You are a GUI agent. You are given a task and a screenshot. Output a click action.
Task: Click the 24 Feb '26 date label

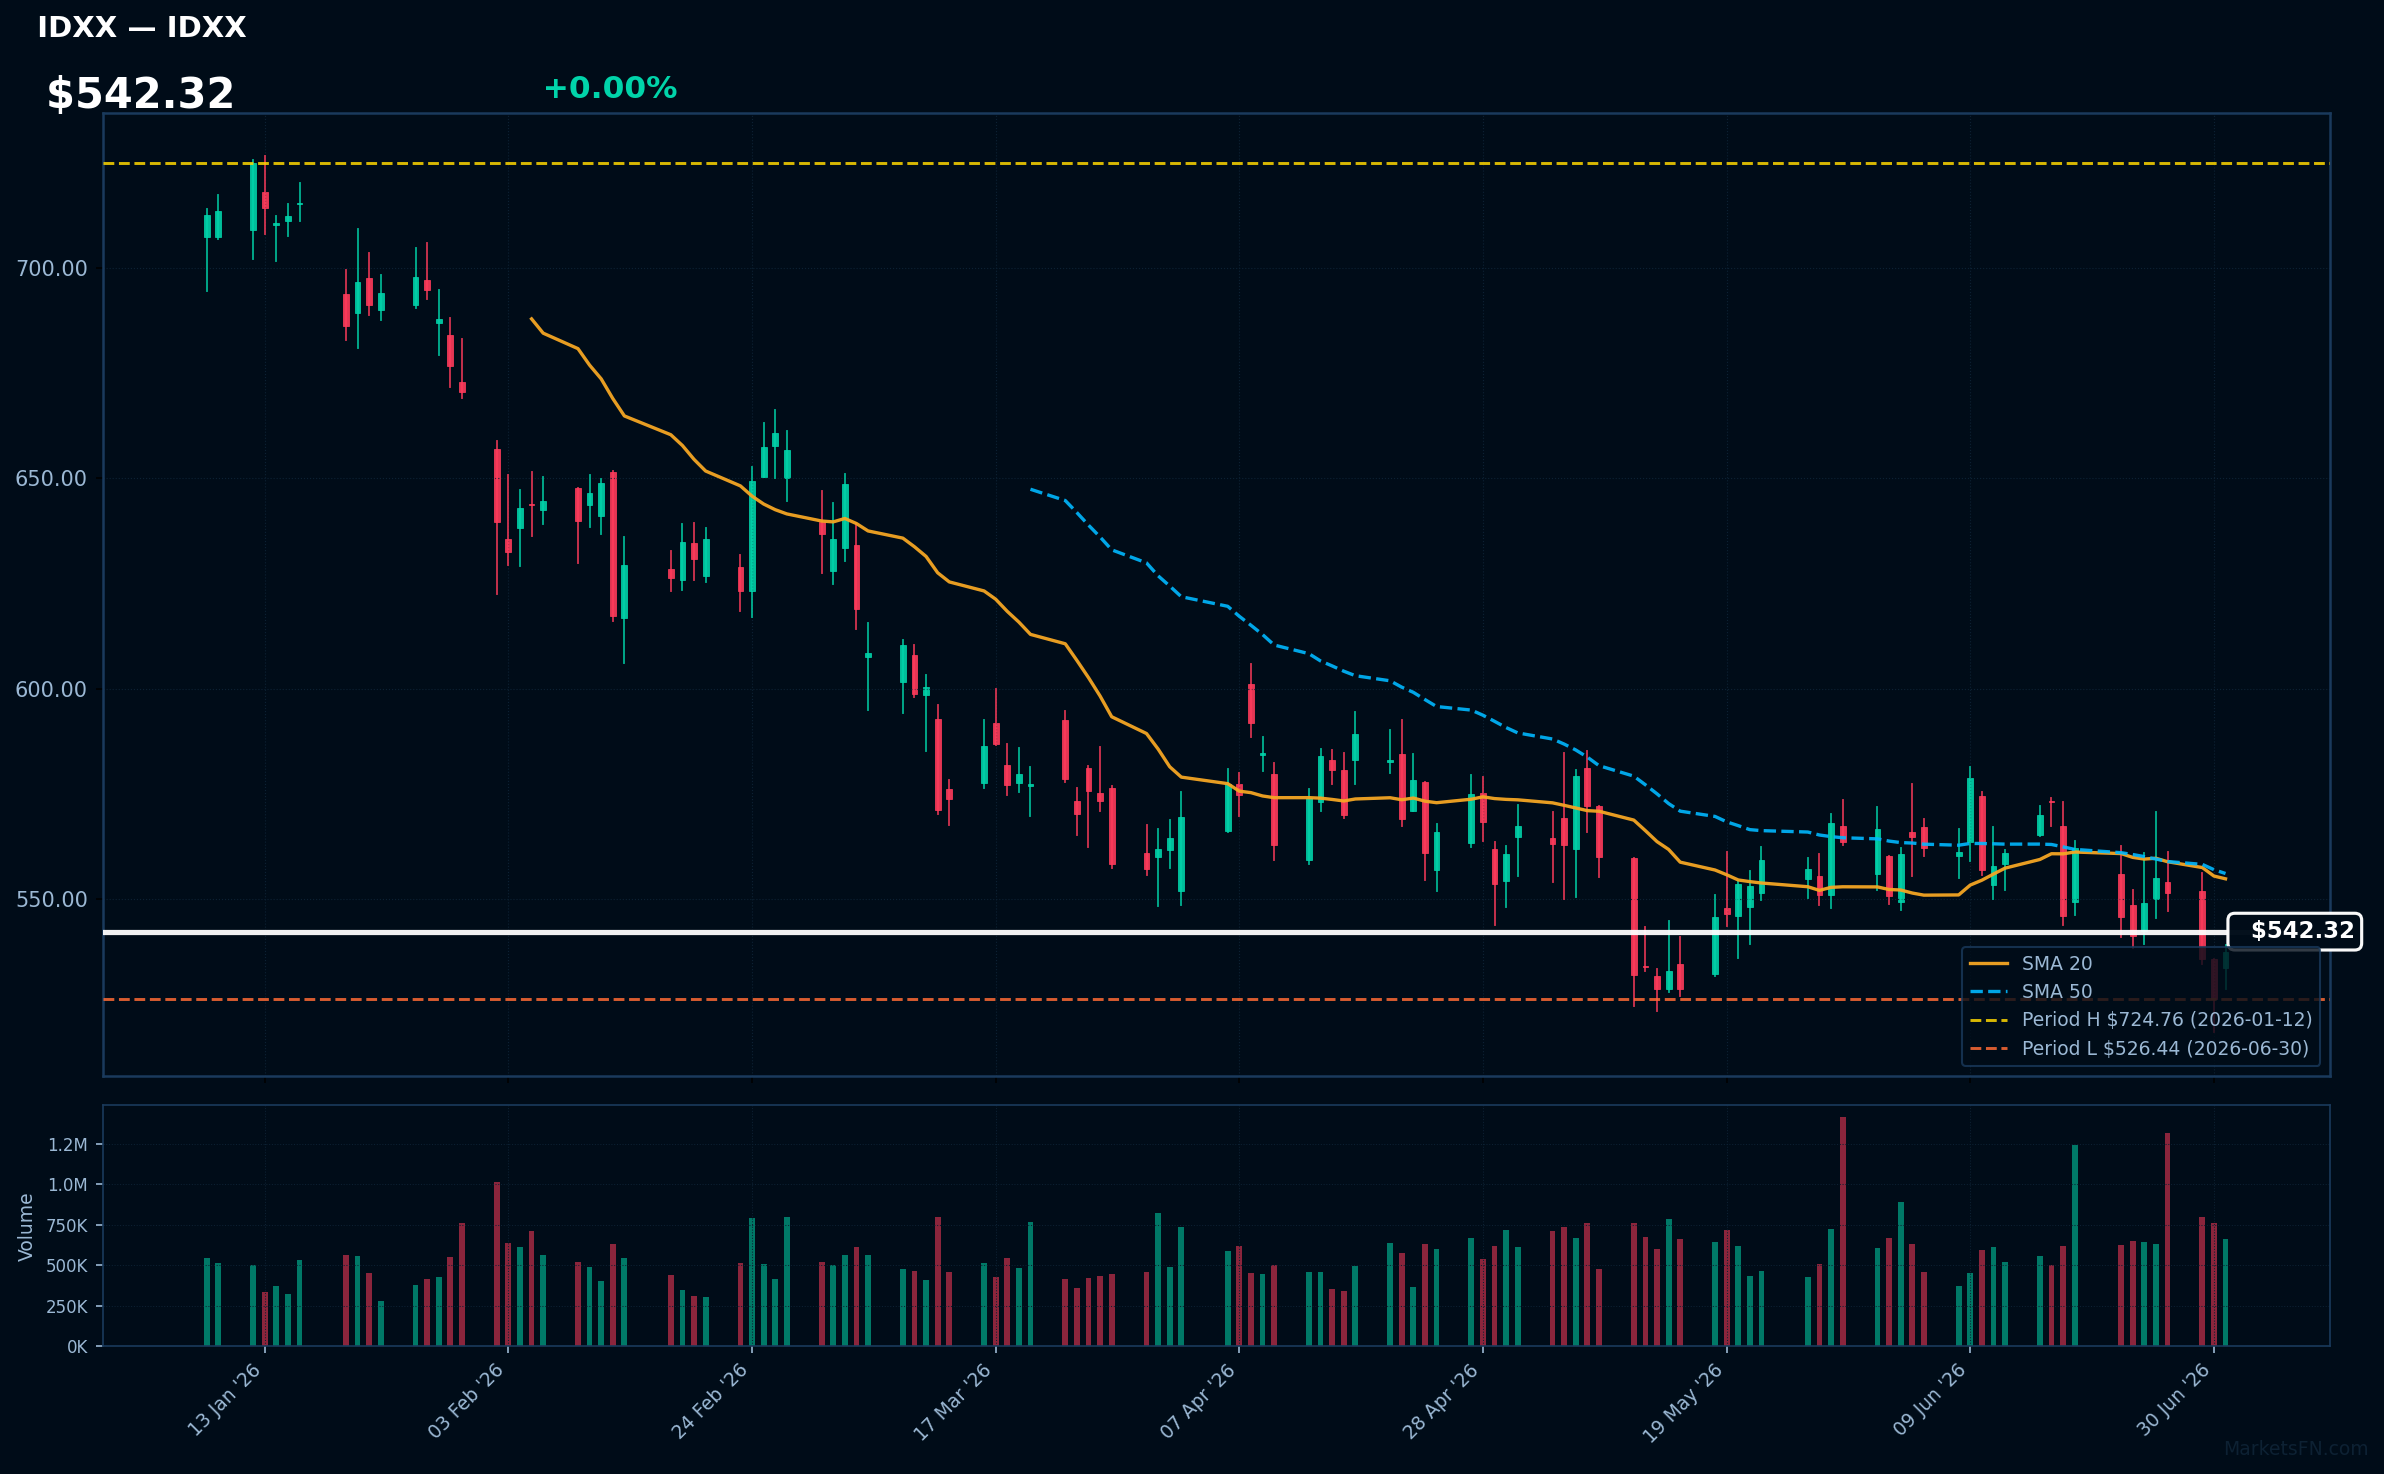709,1400
